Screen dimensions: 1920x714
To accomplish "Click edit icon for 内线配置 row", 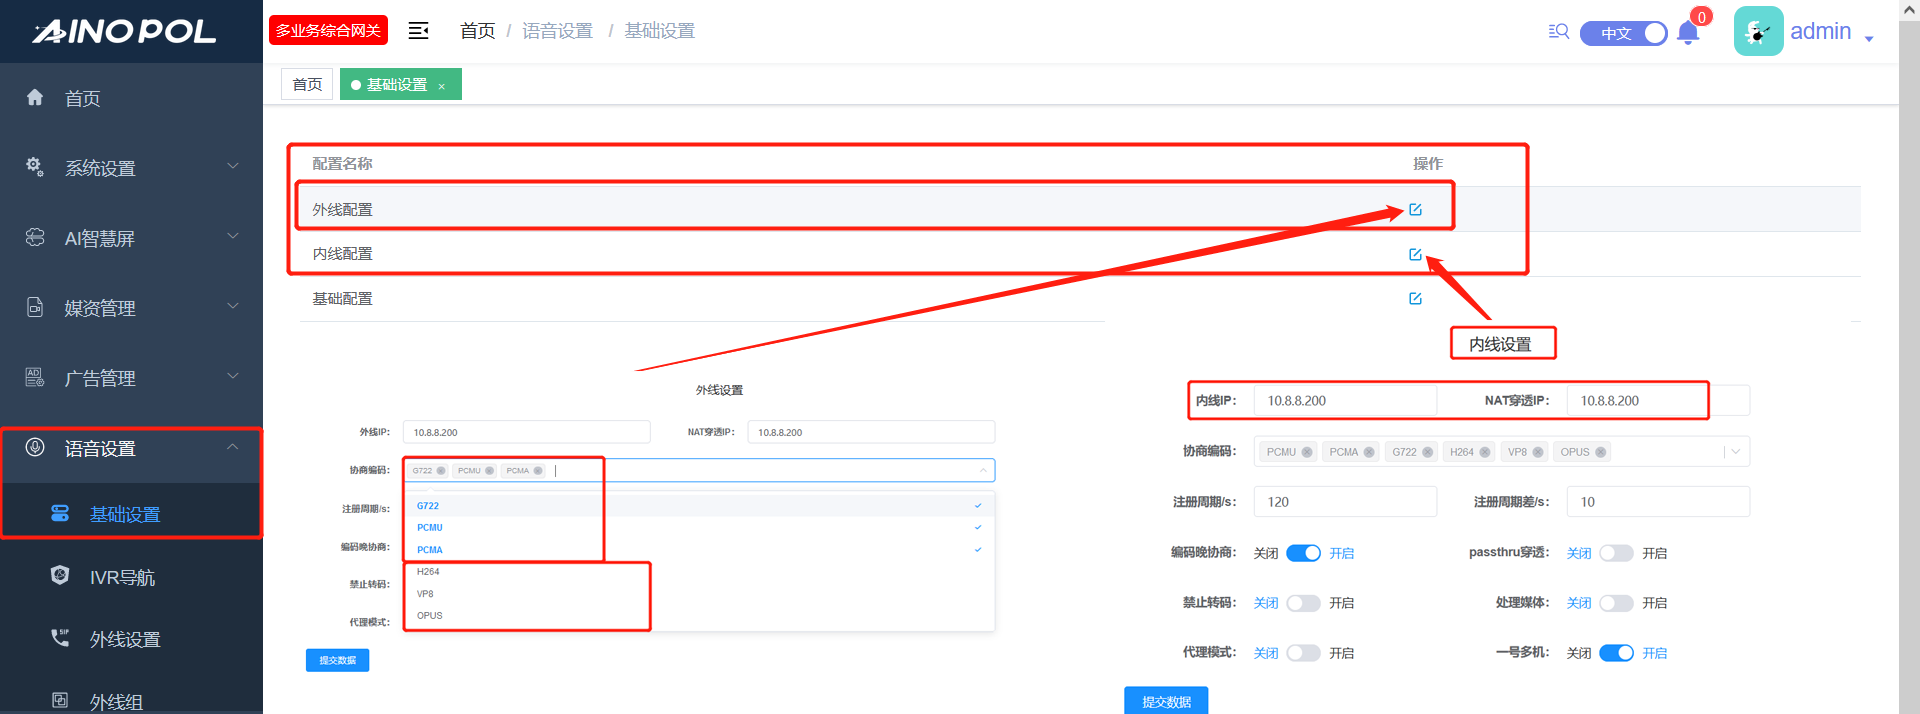I will pyautogui.click(x=1415, y=254).
